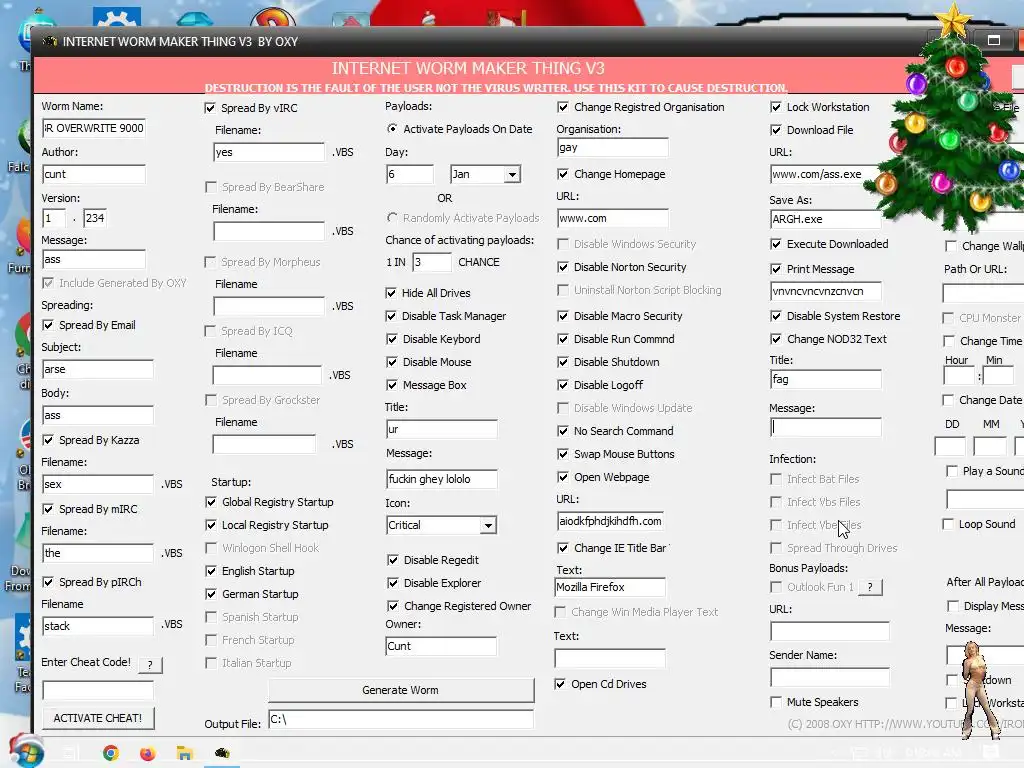The width and height of the screenshot is (1024, 768).
Task: Toggle Spread By Kazza checkbox
Action: pyautogui.click(x=48, y=440)
